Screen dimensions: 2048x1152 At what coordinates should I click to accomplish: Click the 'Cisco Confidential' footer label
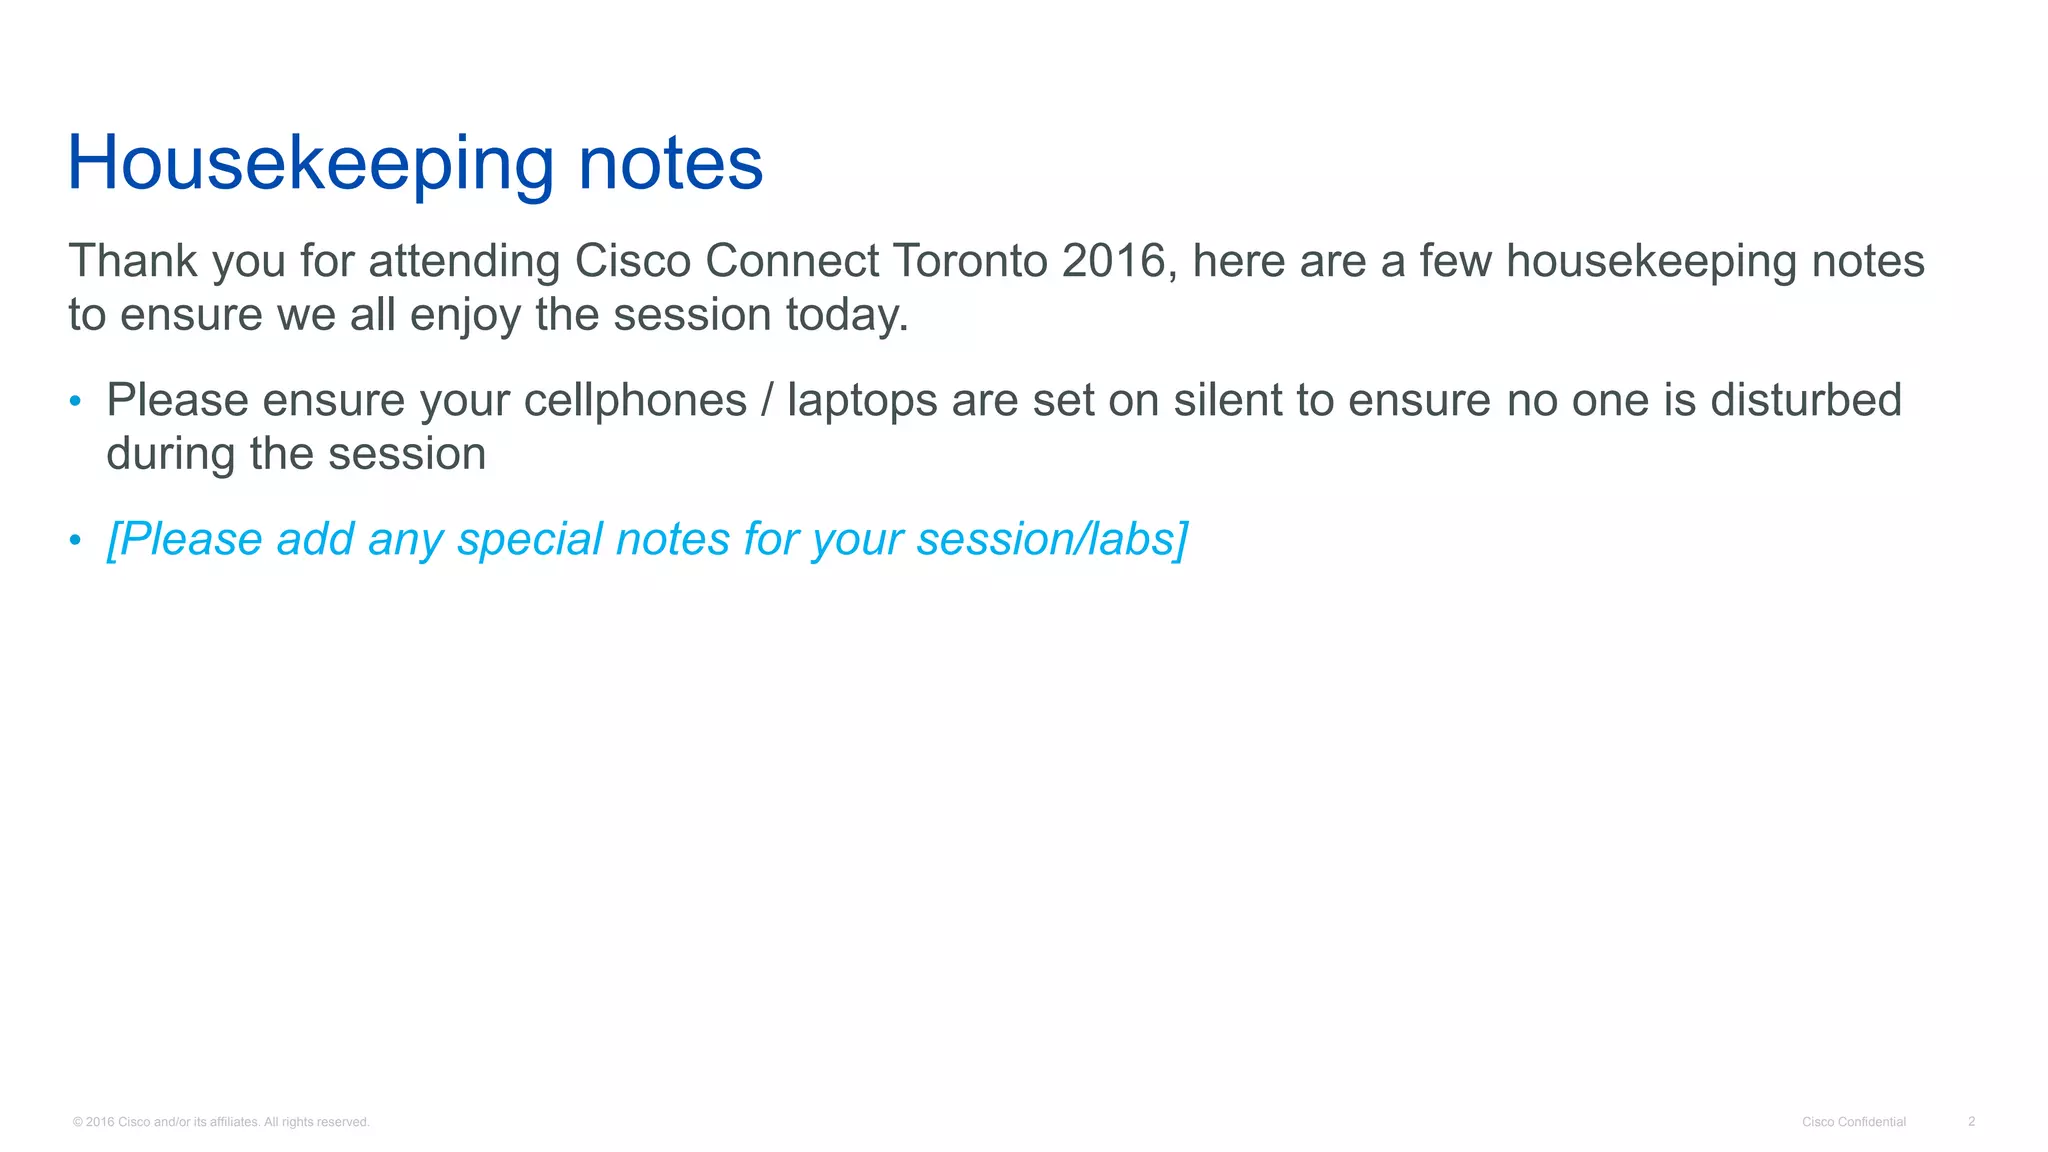1854,1122
